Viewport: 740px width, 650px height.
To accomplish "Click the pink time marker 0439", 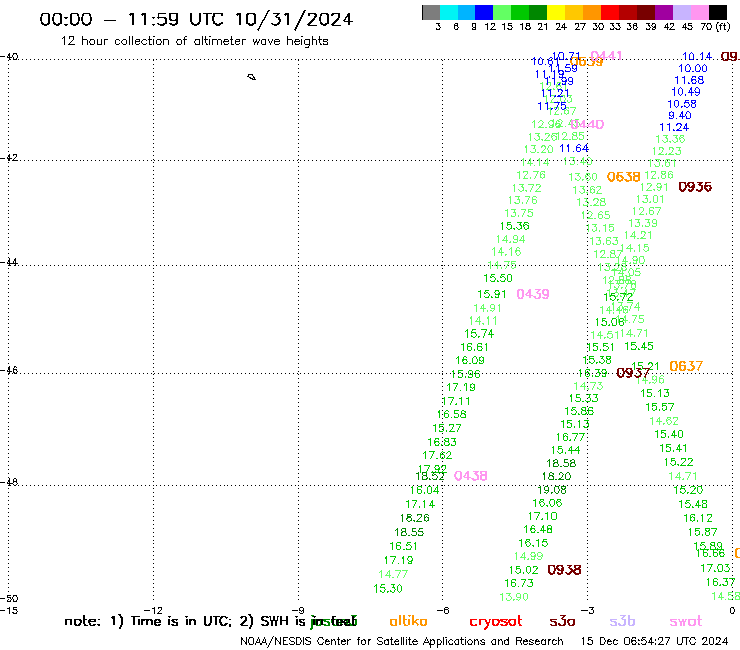I will 533,294.
